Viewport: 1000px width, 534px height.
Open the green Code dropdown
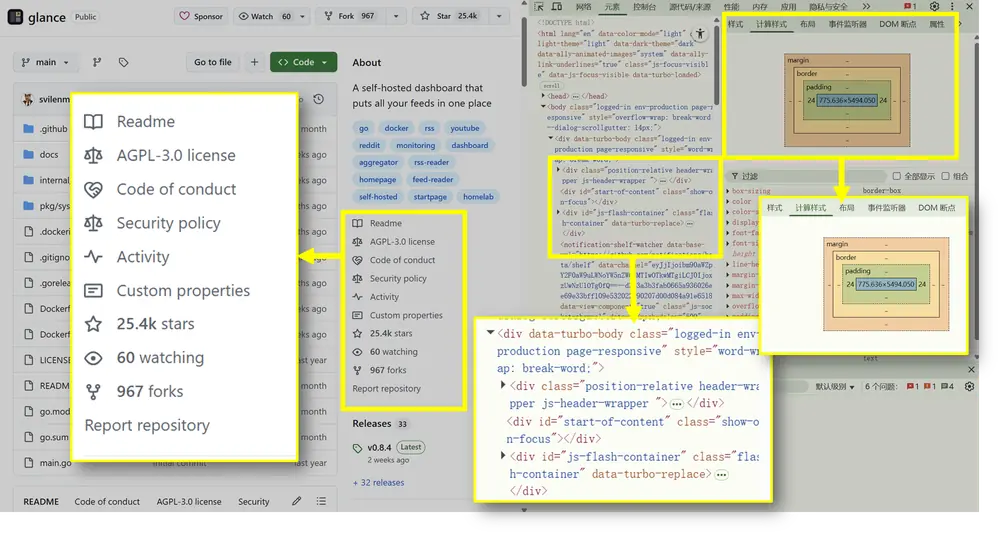[304, 62]
